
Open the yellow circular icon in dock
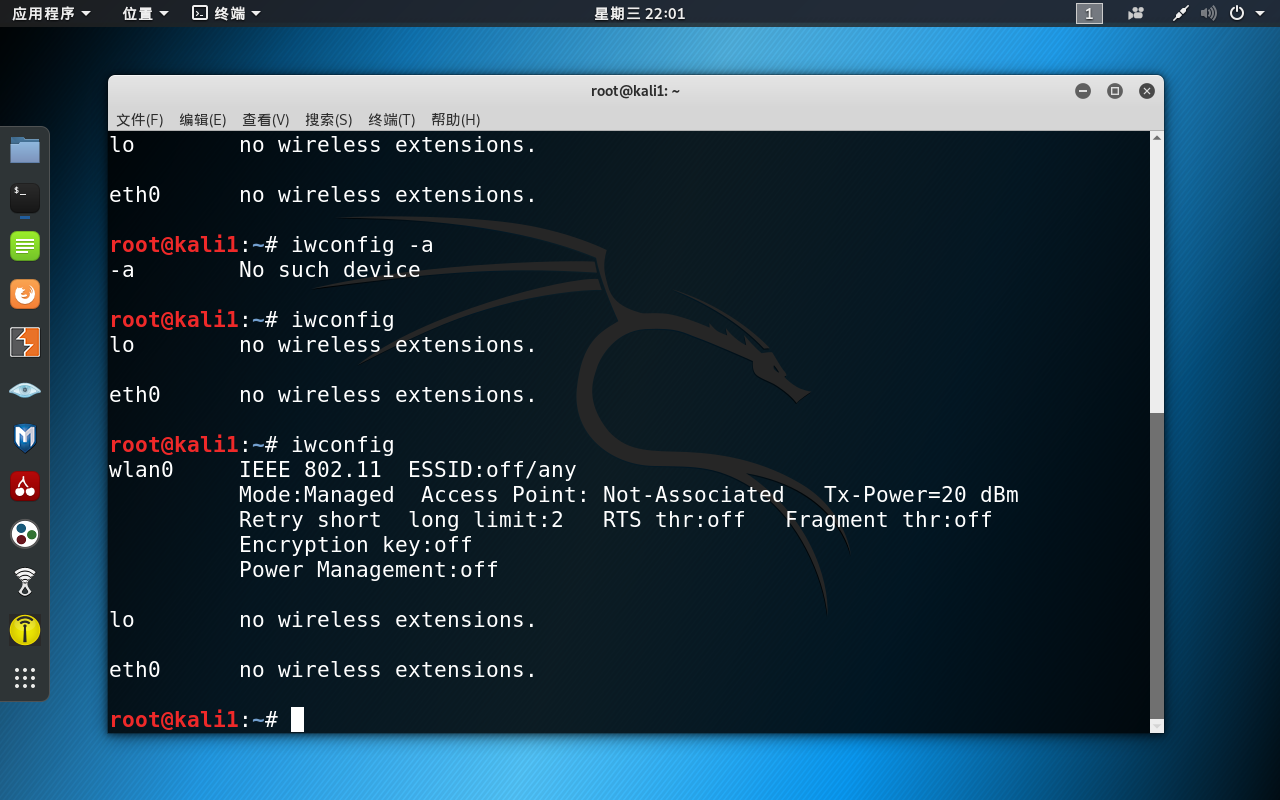point(25,630)
